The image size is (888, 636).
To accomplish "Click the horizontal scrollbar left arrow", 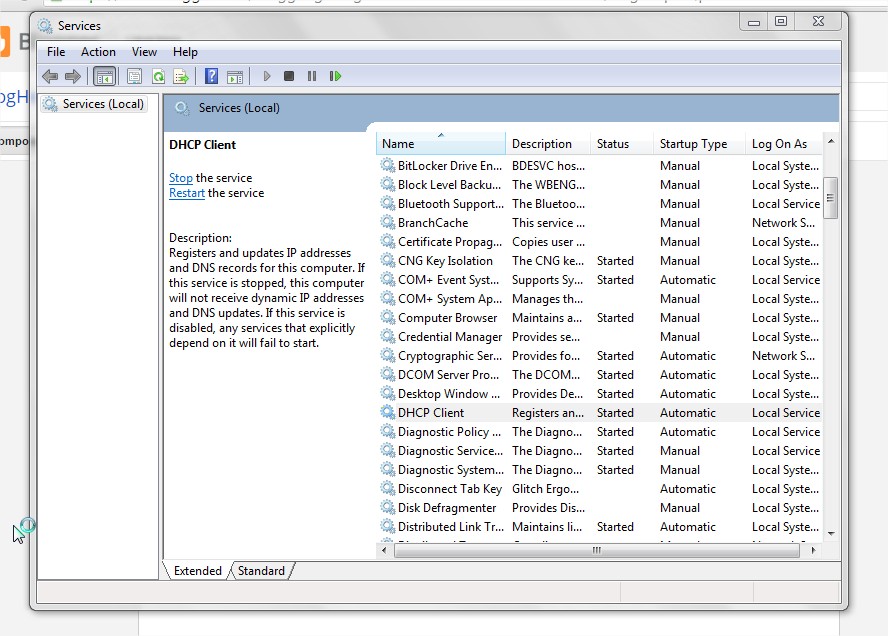I will click(x=384, y=550).
